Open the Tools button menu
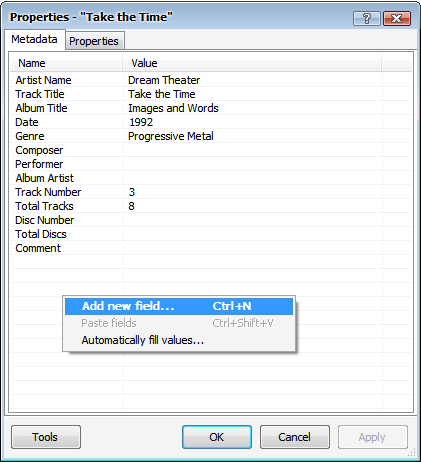 pyautogui.click(x=46, y=437)
